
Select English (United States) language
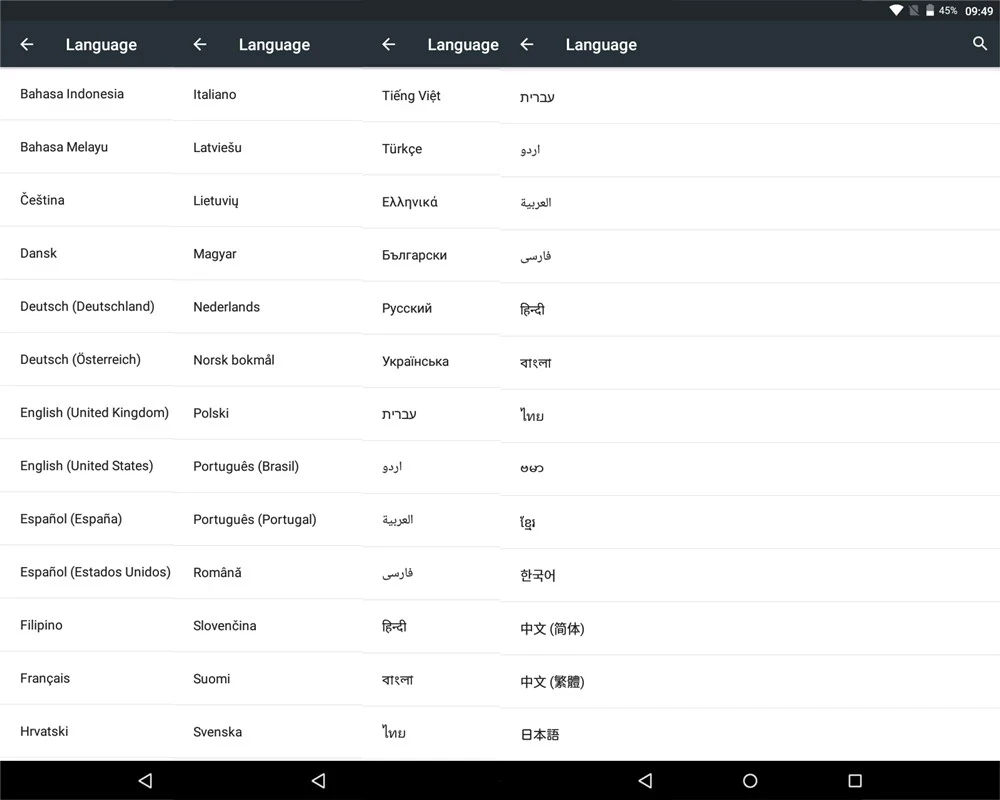coord(87,466)
